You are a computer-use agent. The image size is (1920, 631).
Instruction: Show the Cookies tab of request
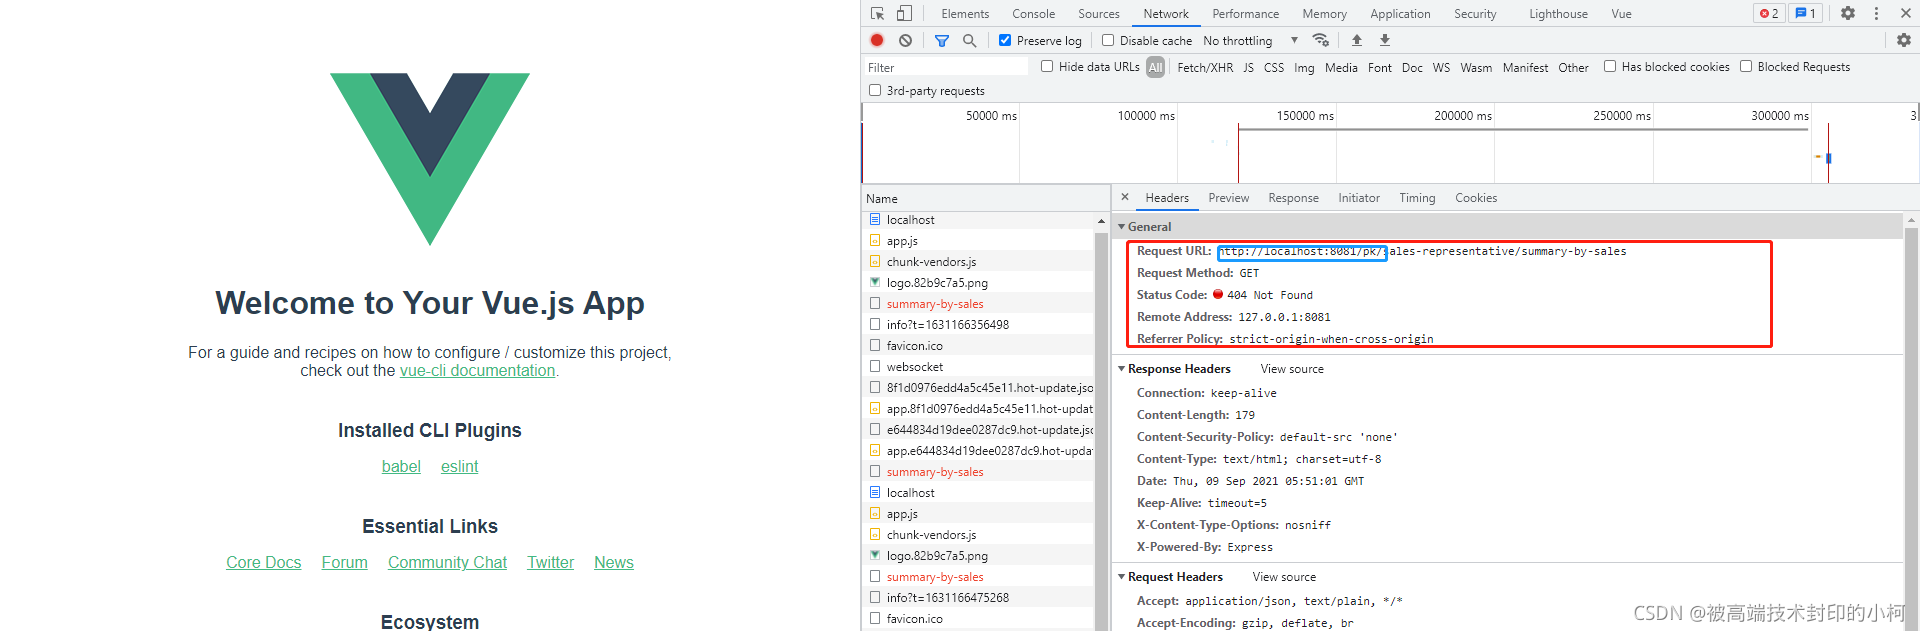tap(1476, 198)
